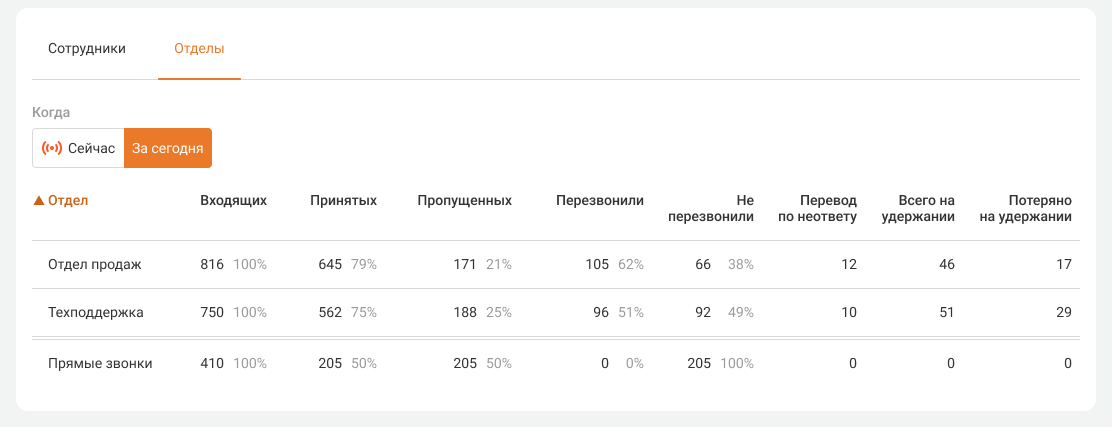
Task: Click the 816 incoming calls value
Action: pos(212,265)
